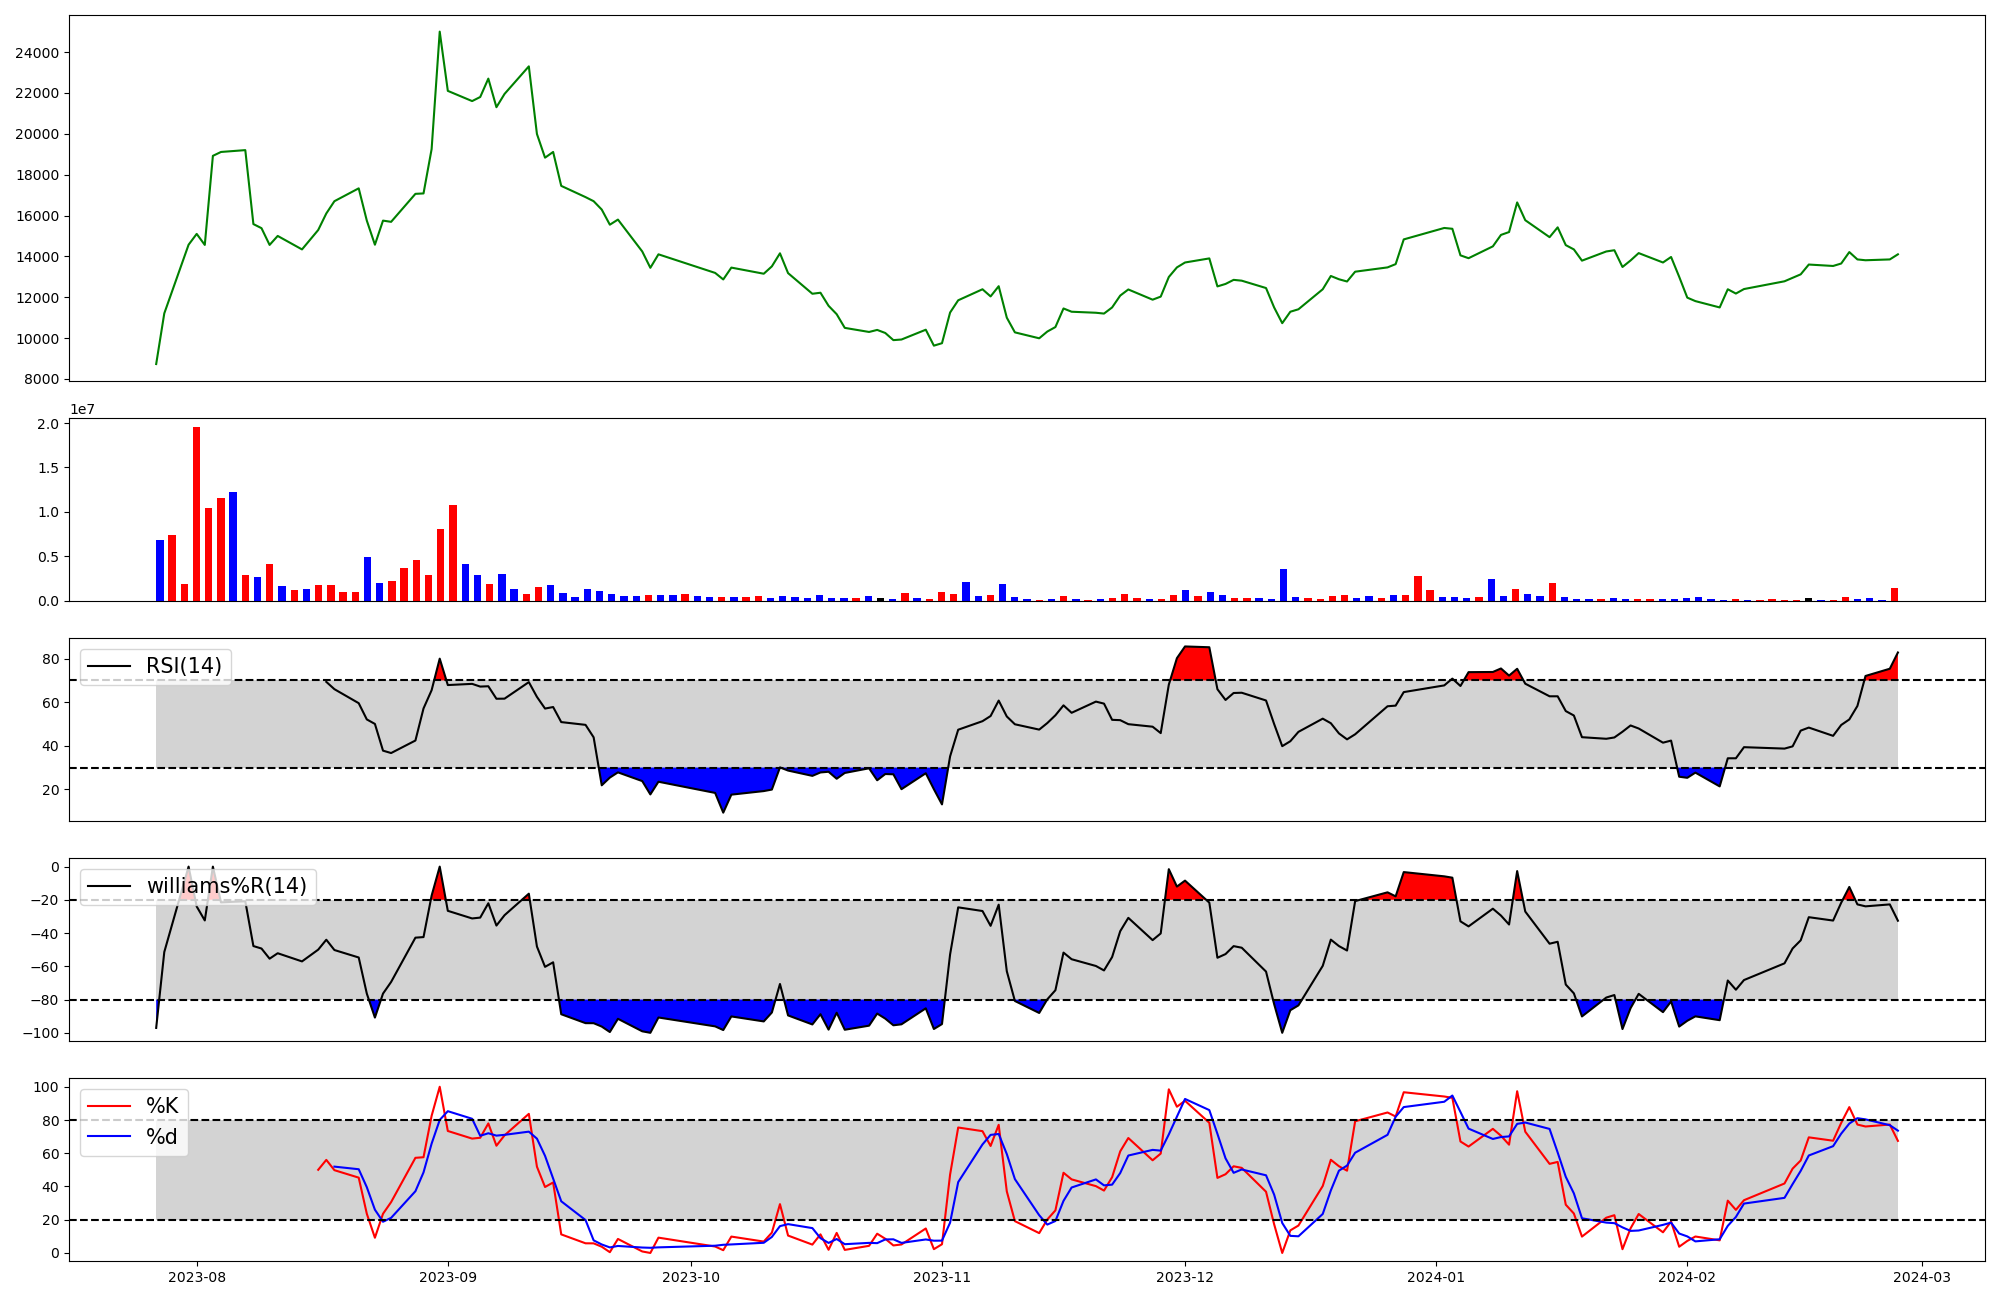Viewport: 2000px width, 1300px height.
Task: Click the highest peak of green price line
Action: [440, 33]
